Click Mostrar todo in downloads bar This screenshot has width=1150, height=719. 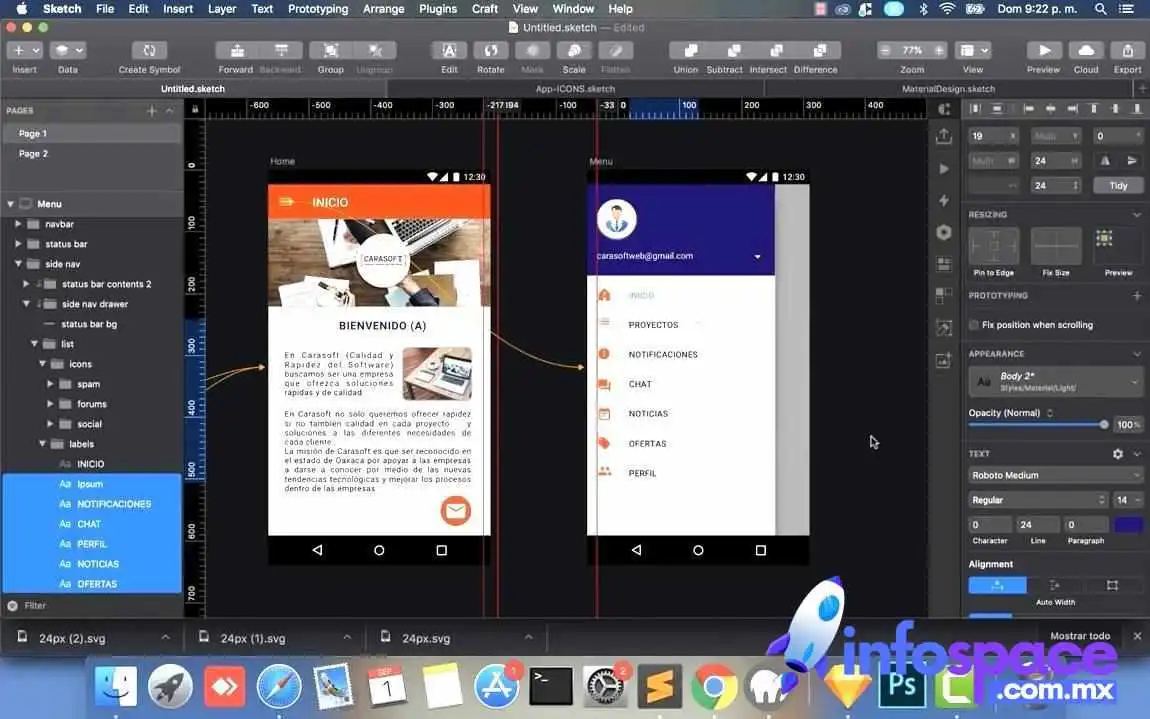click(1080, 636)
